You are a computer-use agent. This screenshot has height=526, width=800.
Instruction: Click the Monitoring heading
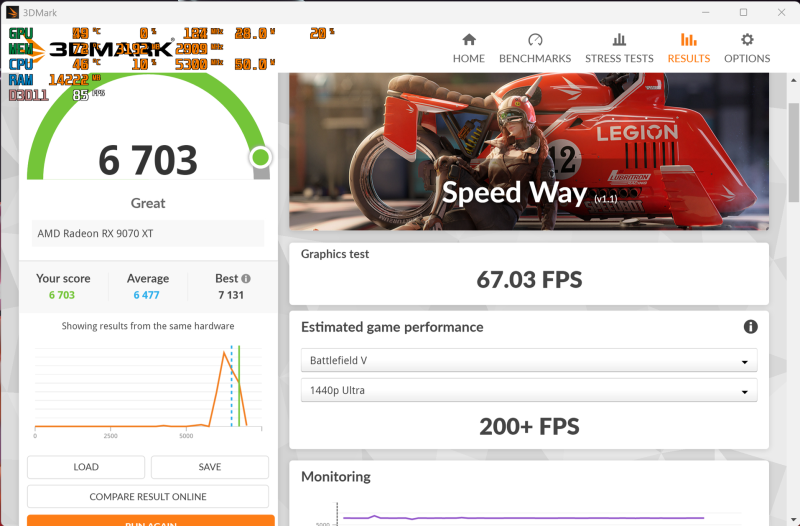(336, 477)
